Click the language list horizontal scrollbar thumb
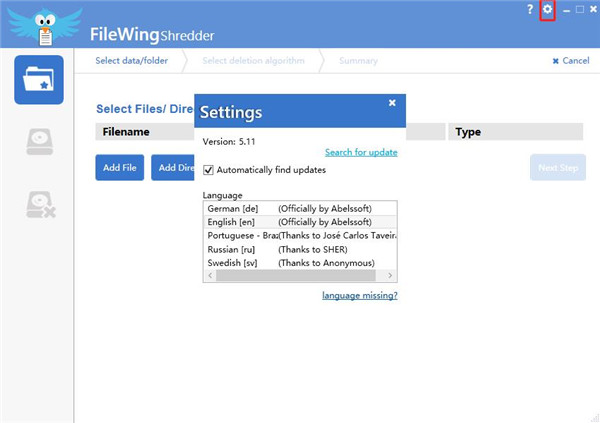This screenshot has height=423, width=600. coord(296,275)
